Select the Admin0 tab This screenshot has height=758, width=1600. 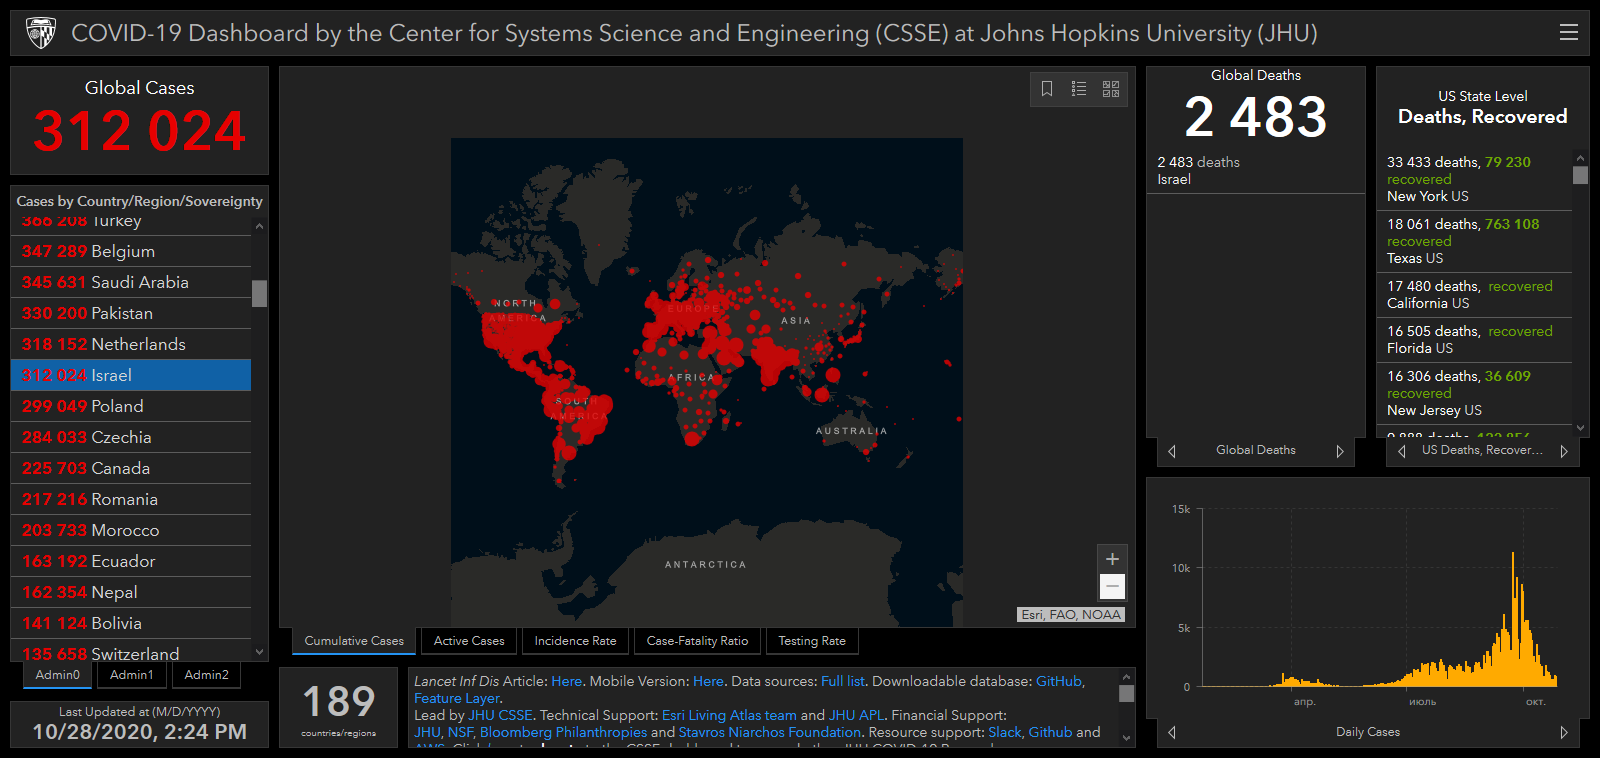(58, 675)
